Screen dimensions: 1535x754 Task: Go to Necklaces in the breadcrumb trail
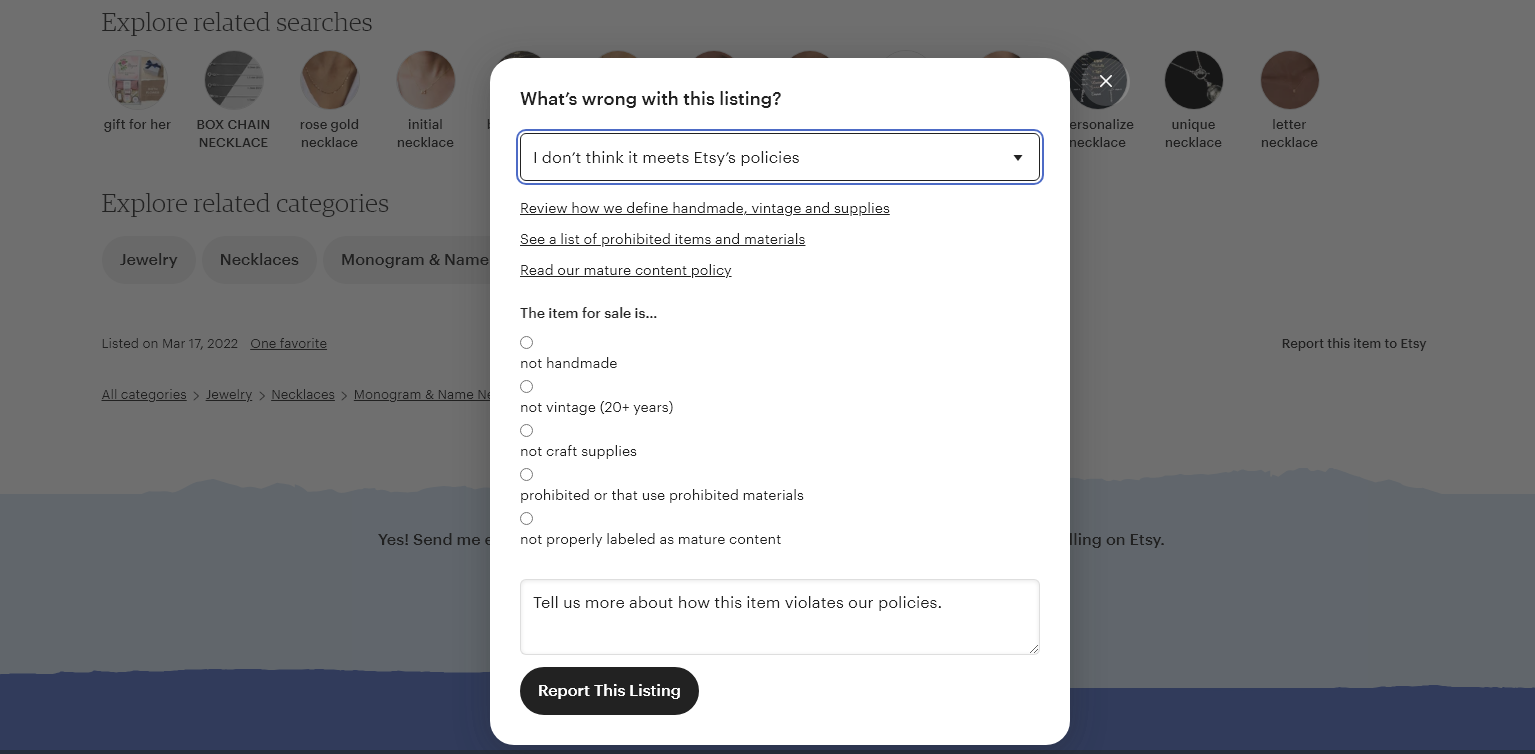point(302,395)
